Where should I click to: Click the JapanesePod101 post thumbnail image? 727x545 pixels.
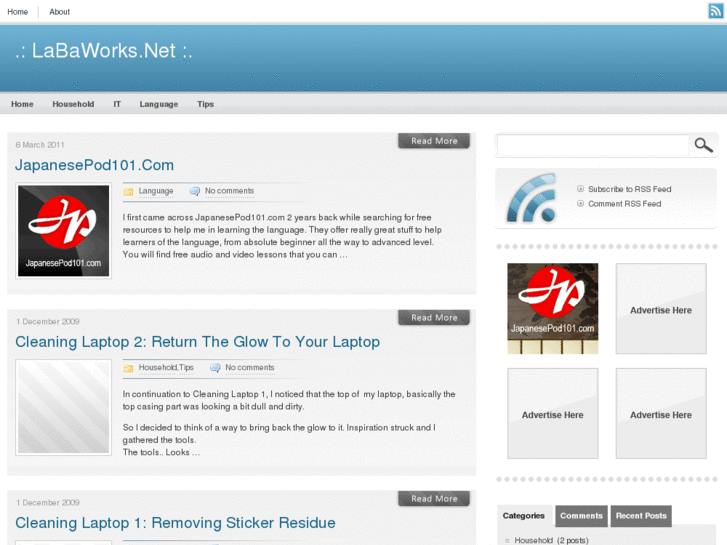tap(64, 231)
